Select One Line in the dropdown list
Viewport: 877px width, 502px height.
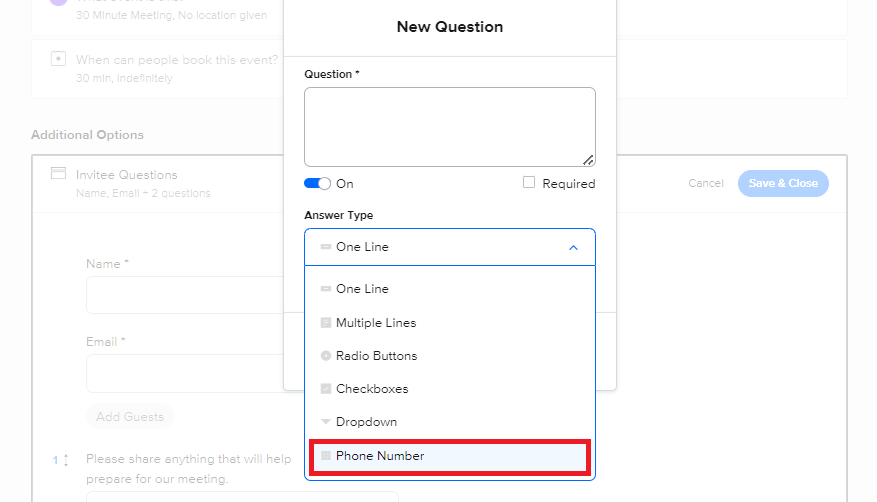coord(450,289)
